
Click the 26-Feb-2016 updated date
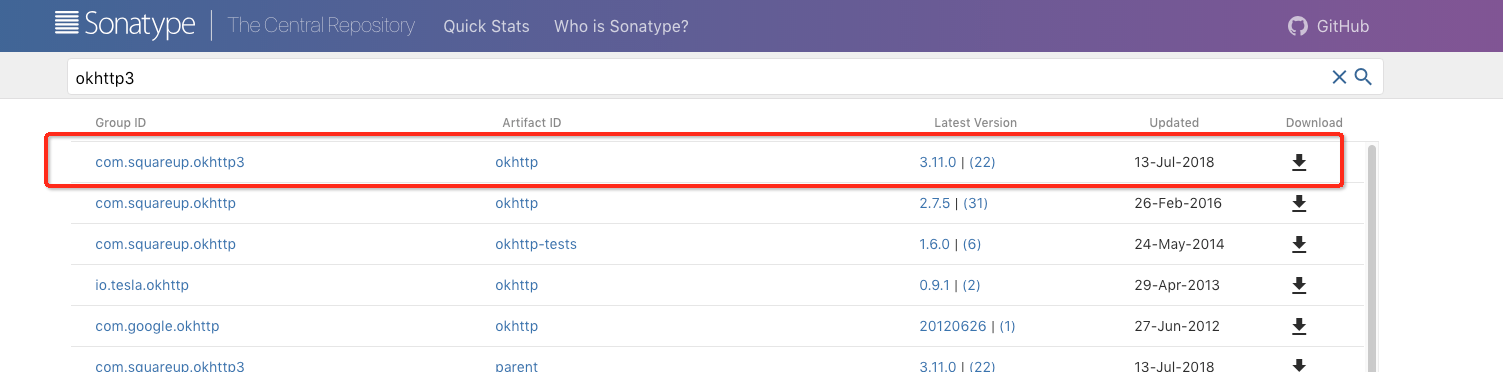pos(1178,203)
